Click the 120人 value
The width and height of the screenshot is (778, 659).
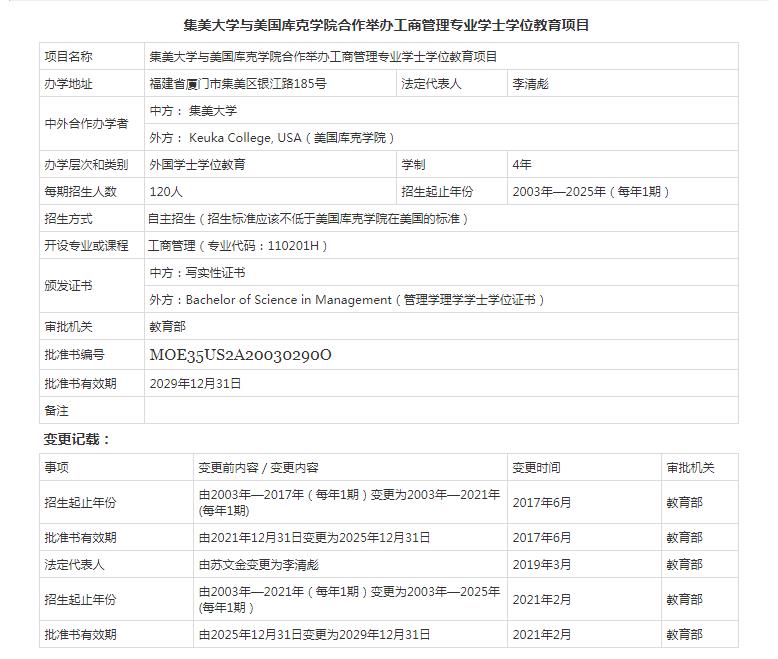166,192
